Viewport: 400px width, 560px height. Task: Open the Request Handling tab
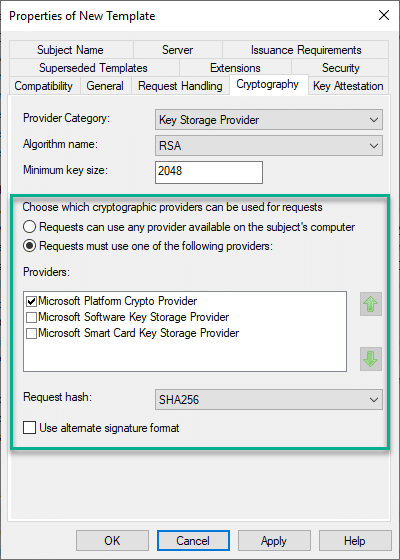(180, 86)
